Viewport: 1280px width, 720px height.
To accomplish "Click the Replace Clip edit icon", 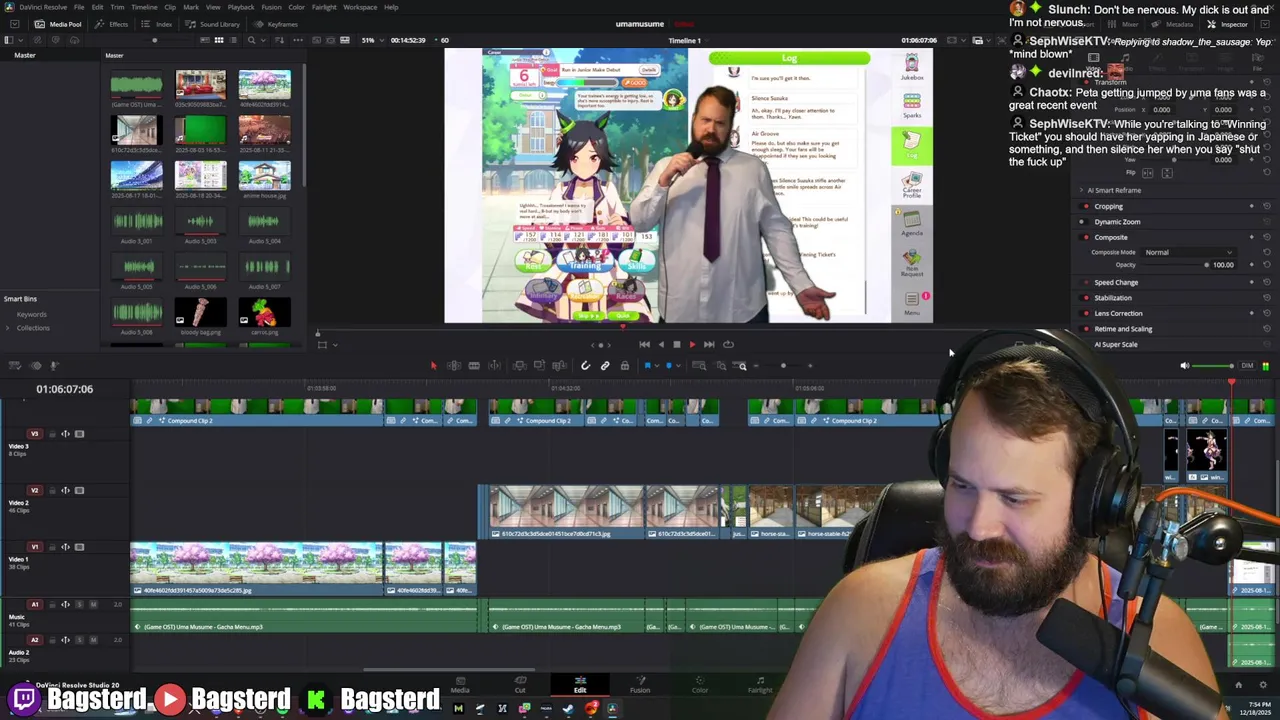I will point(559,366).
